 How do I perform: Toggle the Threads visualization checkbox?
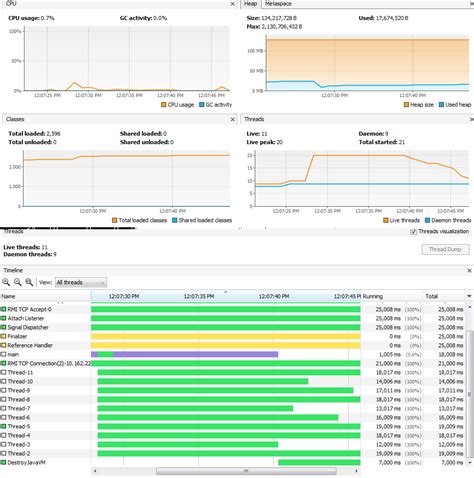413,232
